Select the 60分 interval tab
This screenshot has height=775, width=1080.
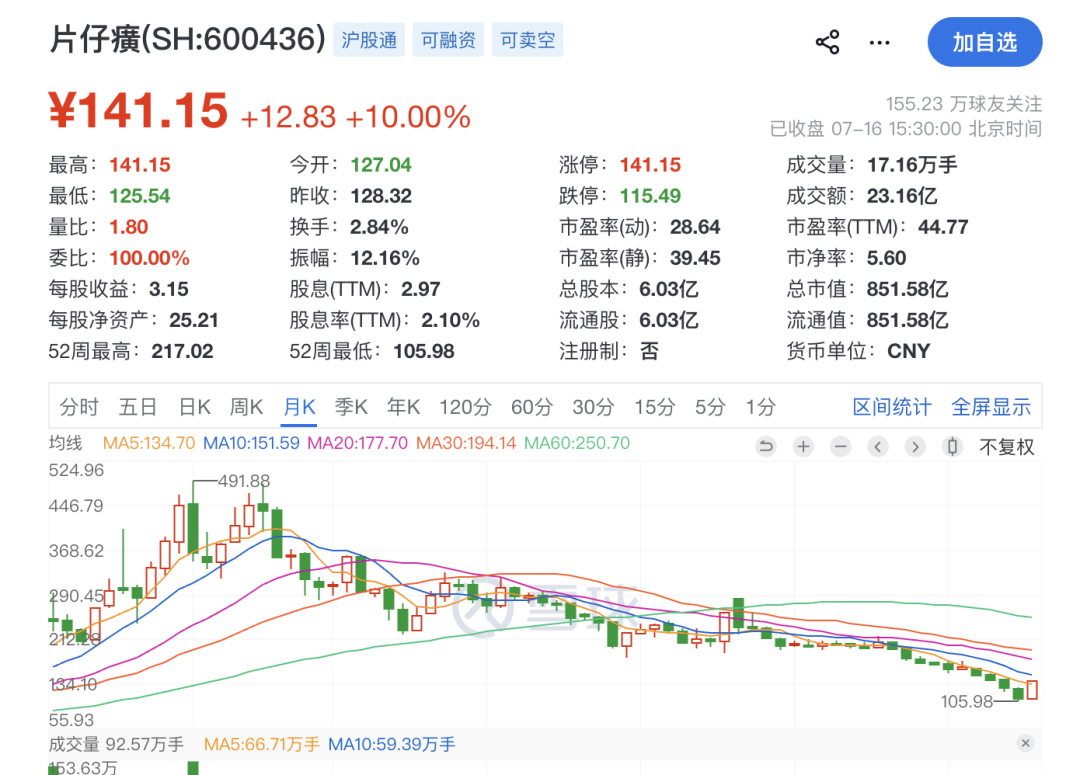(532, 407)
